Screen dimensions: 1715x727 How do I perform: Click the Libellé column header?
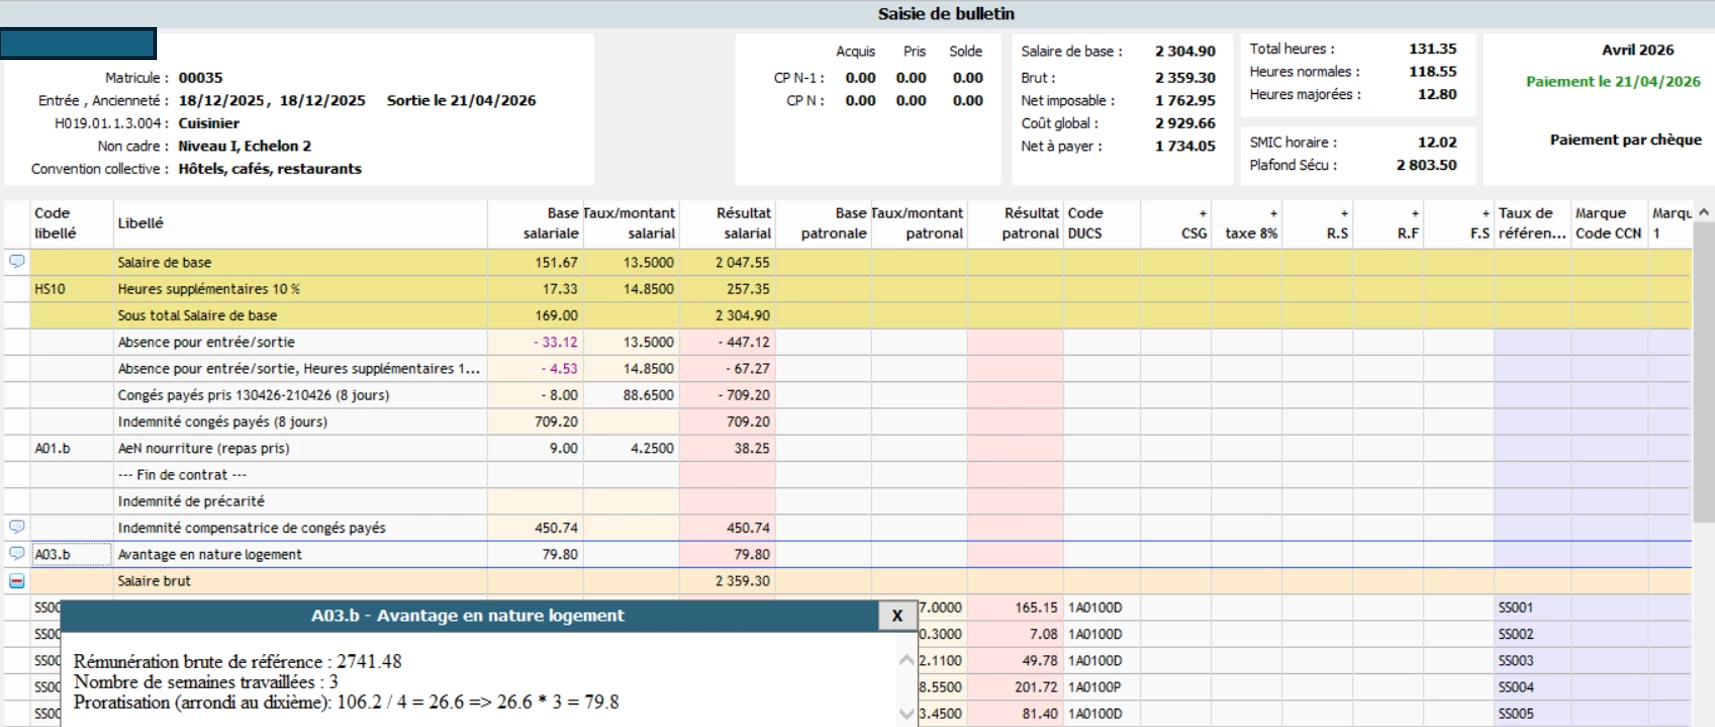pos(300,223)
